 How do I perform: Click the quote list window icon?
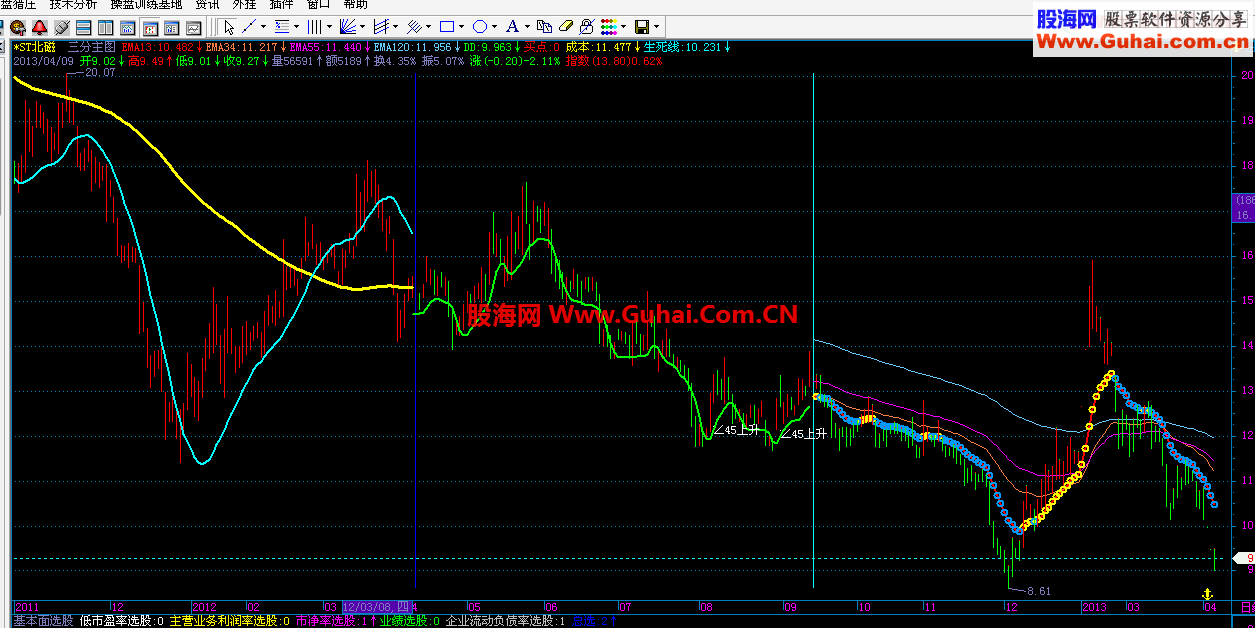click(x=172, y=27)
